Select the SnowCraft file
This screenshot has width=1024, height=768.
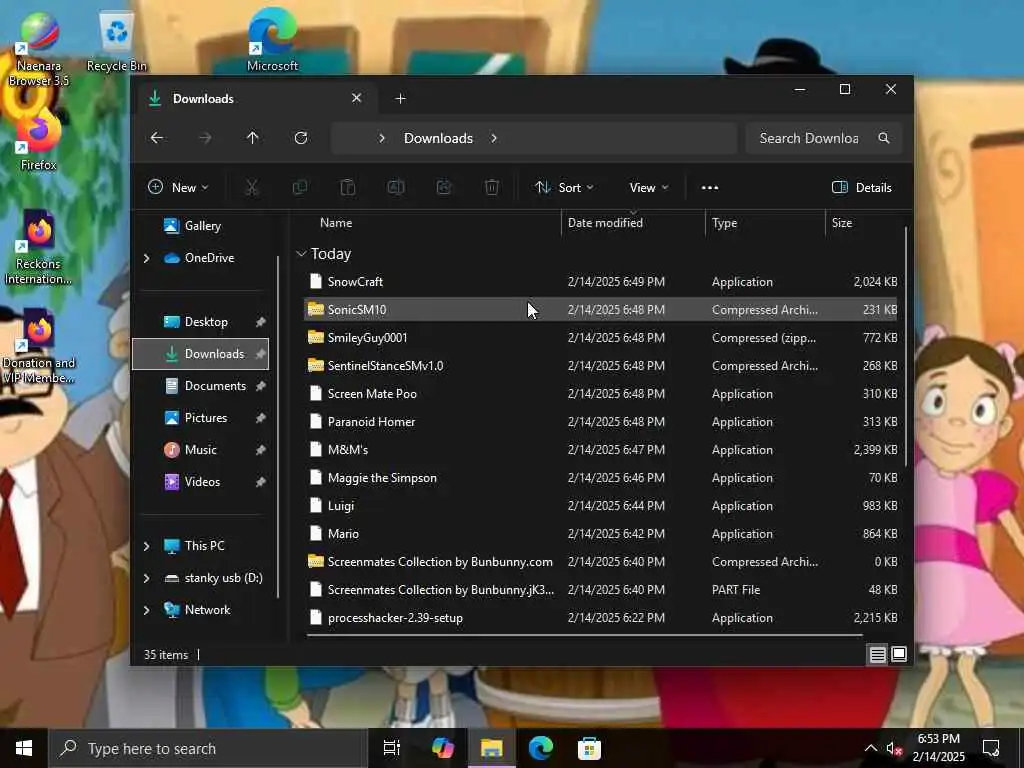point(600,282)
